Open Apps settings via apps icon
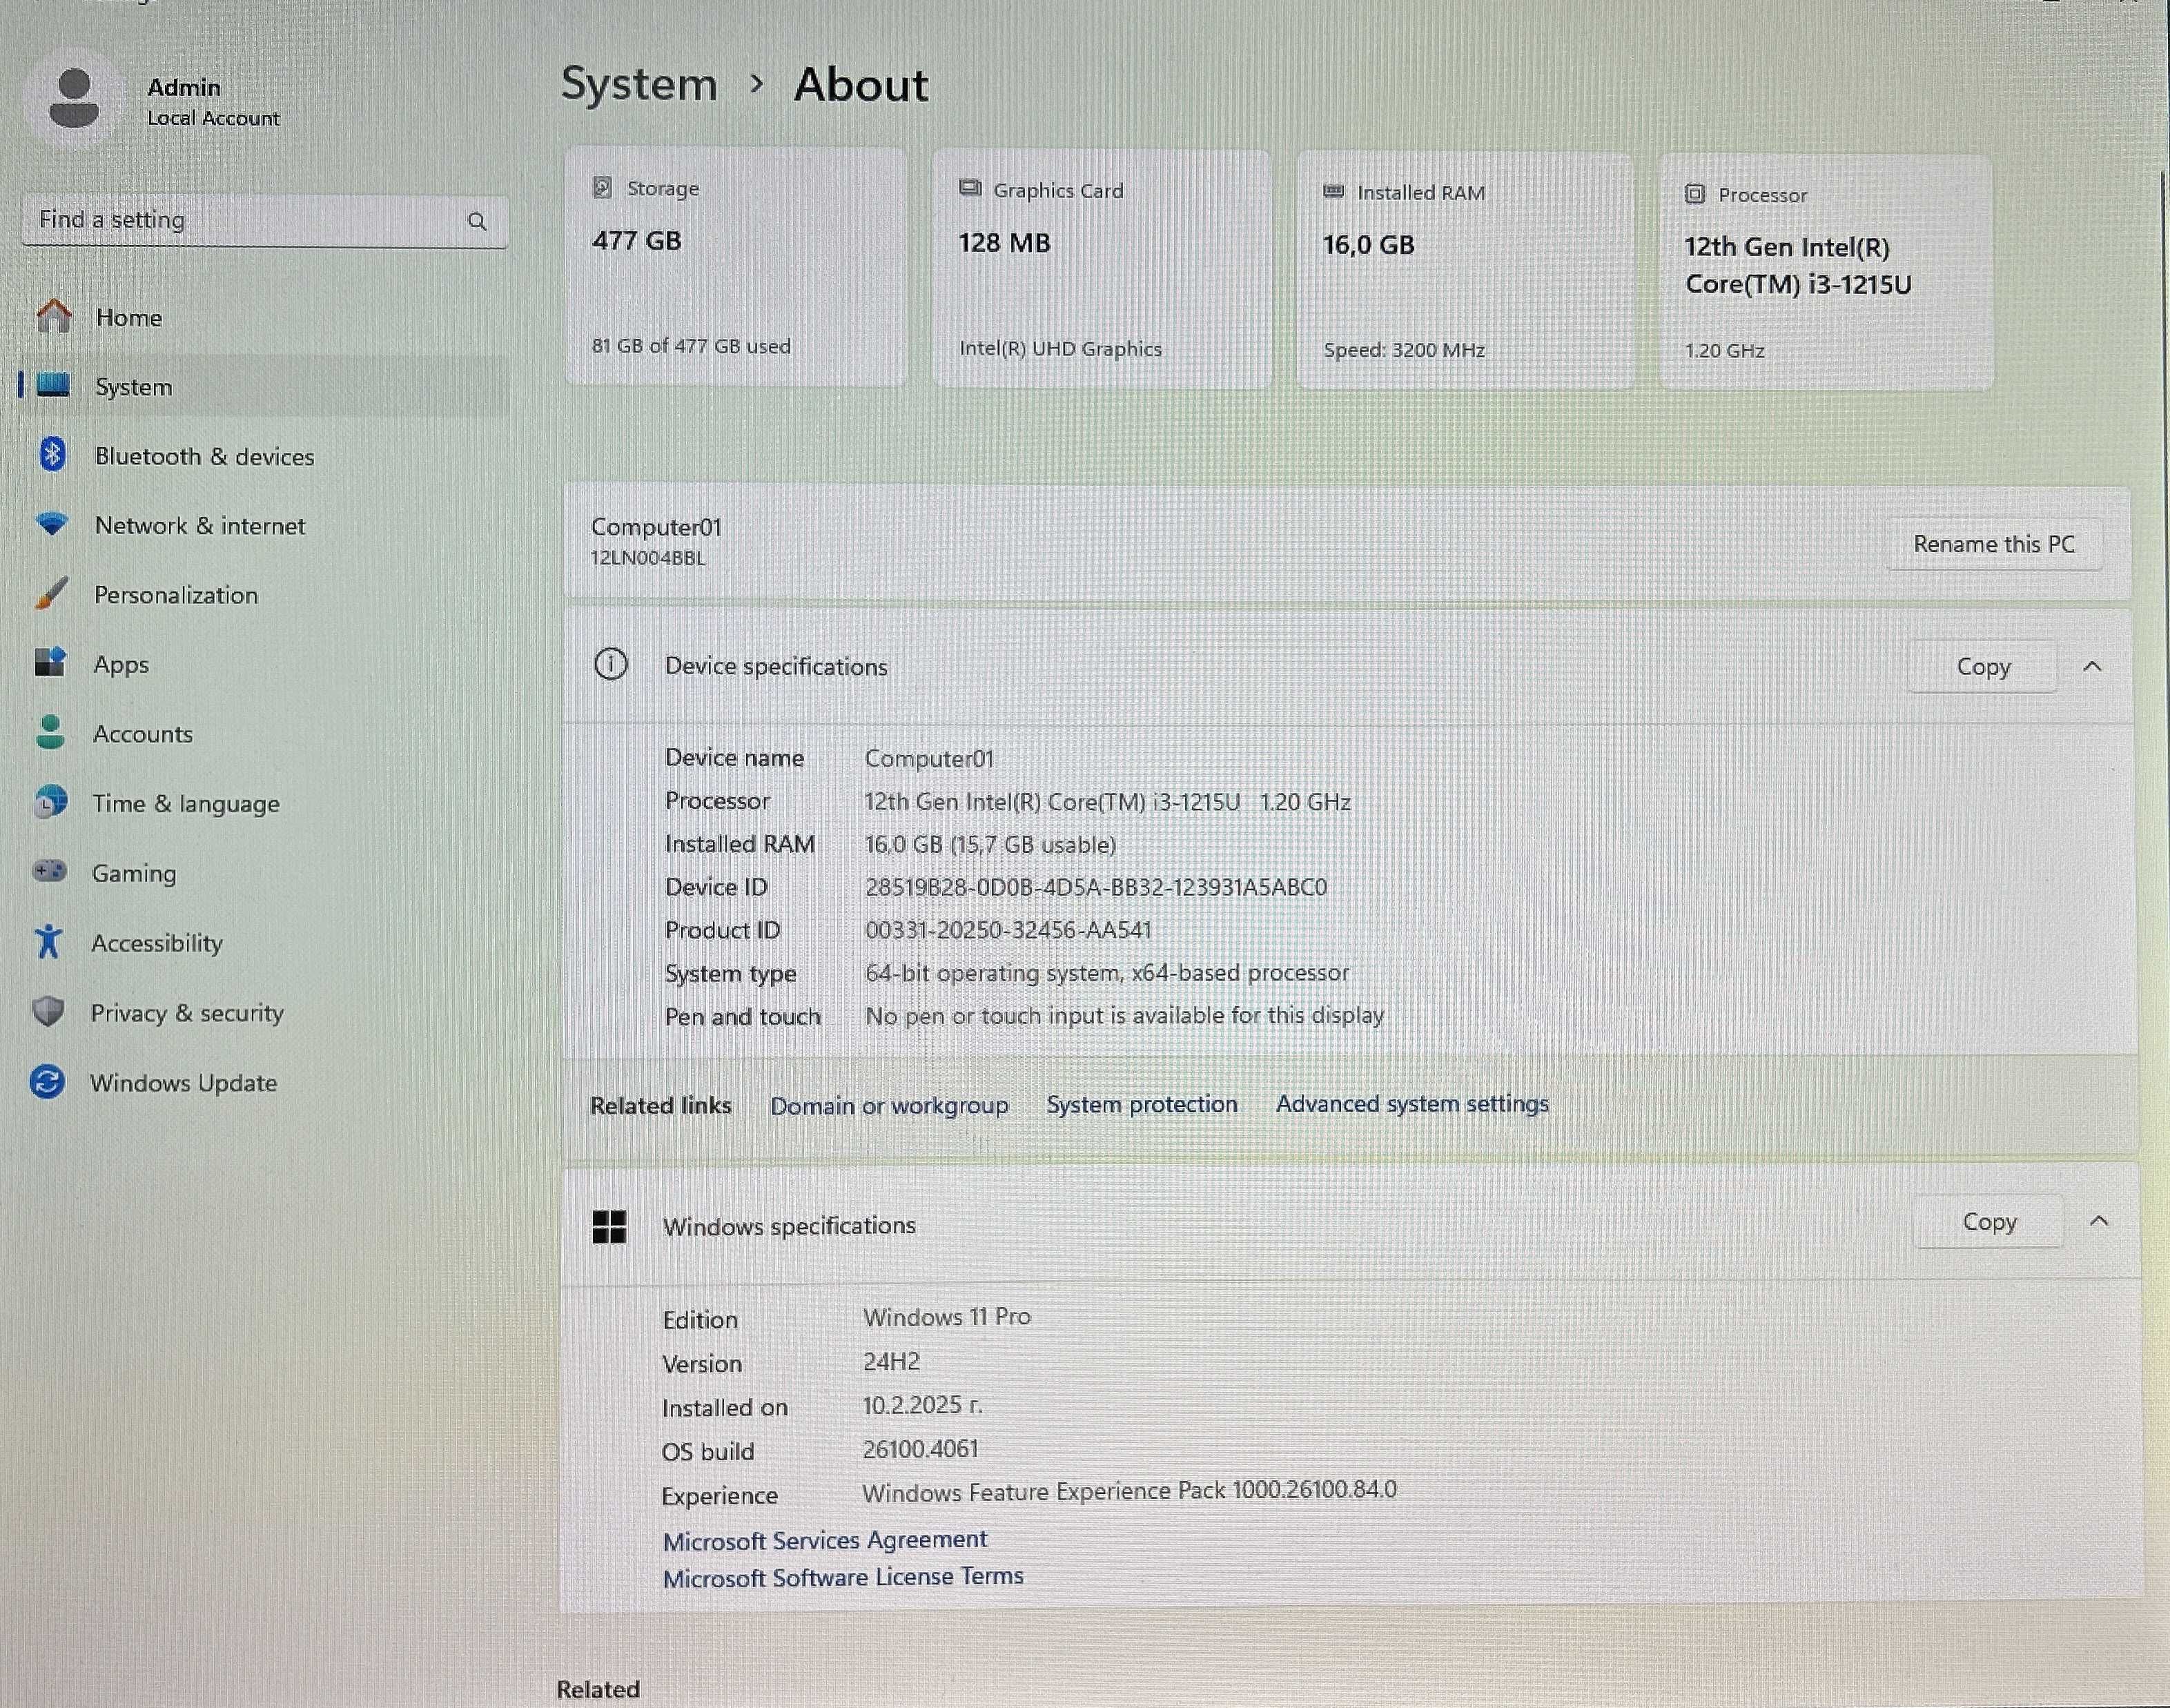Image resolution: width=2170 pixels, height=1708 pixels. click(x=50, y=662)
